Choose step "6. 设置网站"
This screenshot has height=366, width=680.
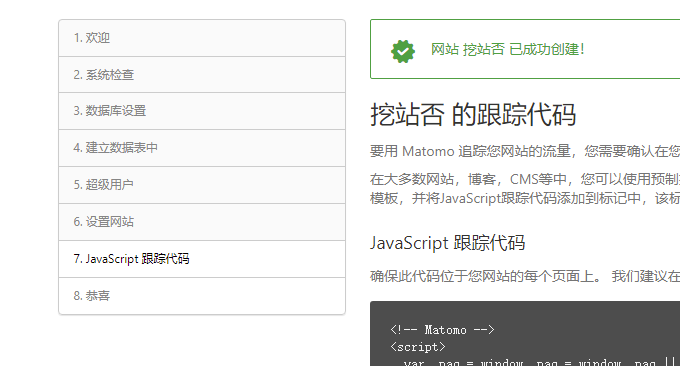point(202,222)
